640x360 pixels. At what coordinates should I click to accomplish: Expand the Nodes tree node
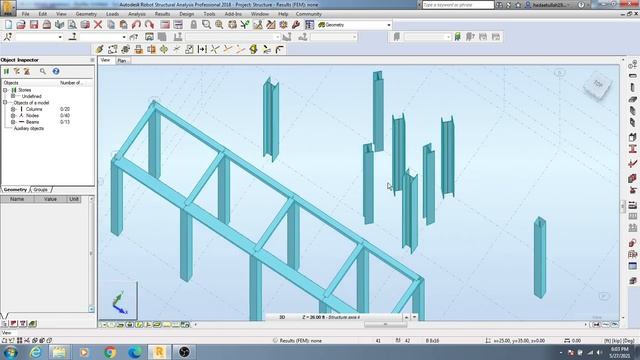13,116
